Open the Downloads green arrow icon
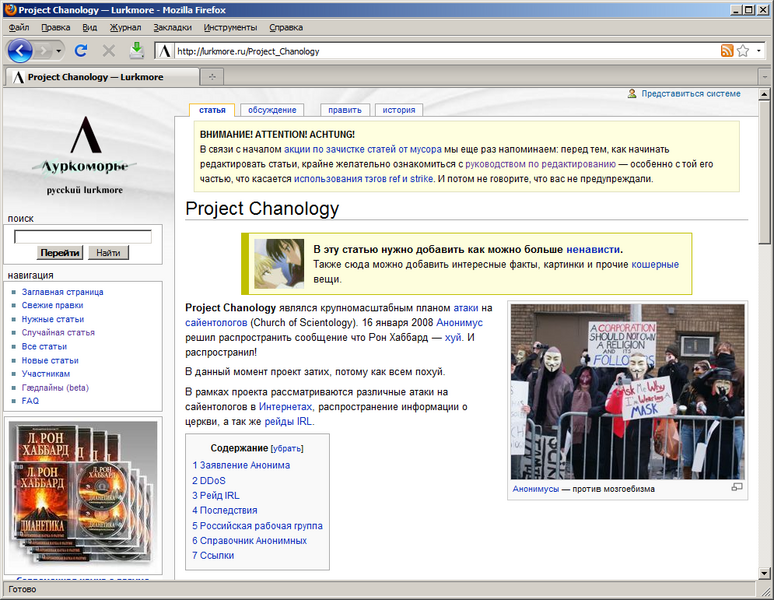Screen dimensions: 774x600 pyautogui.click(x=137, y=50)
